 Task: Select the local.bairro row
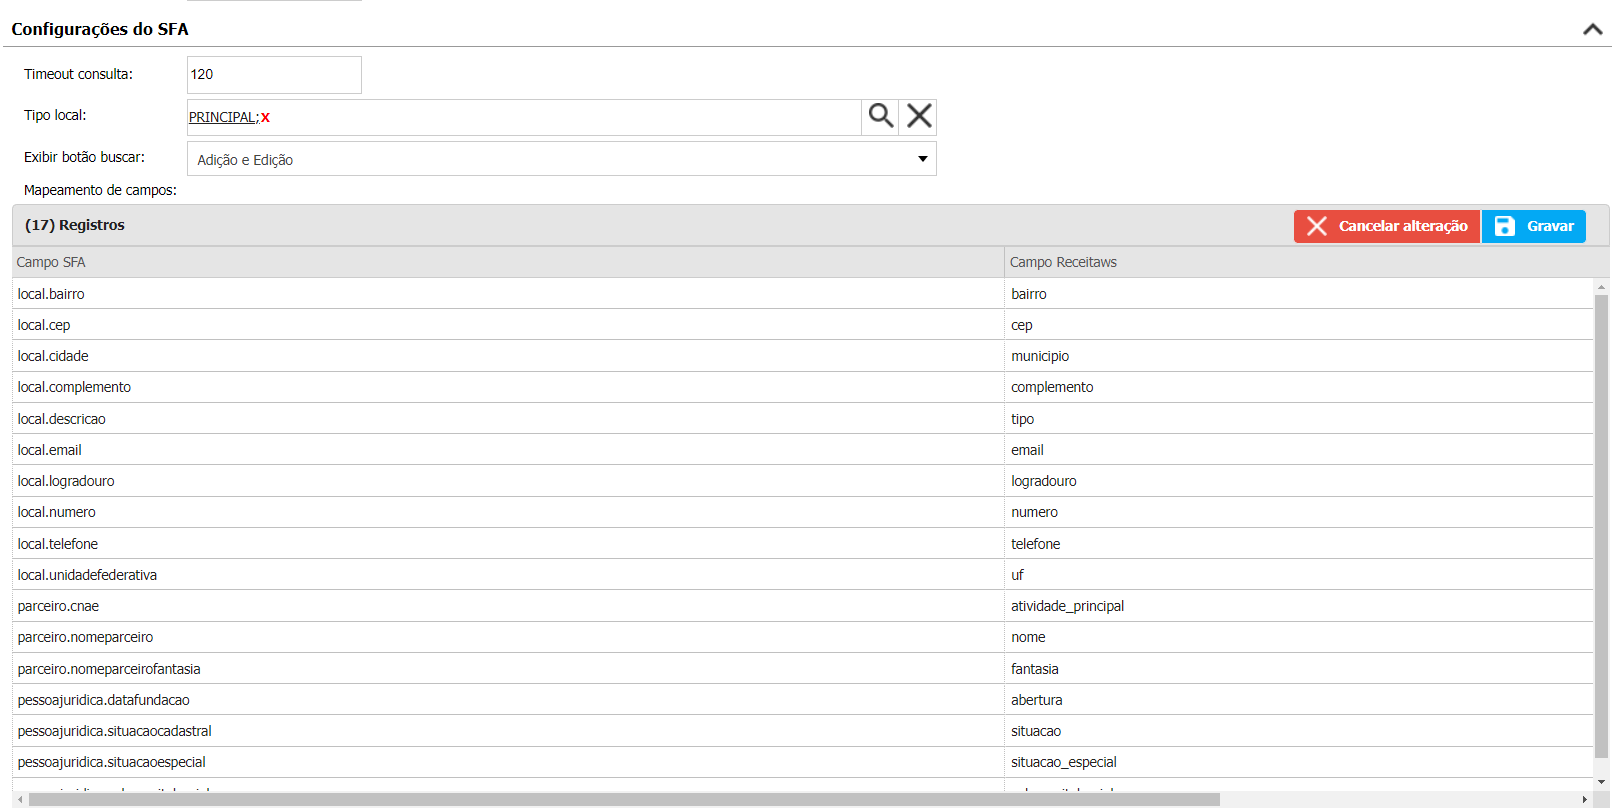coord(51,294)
